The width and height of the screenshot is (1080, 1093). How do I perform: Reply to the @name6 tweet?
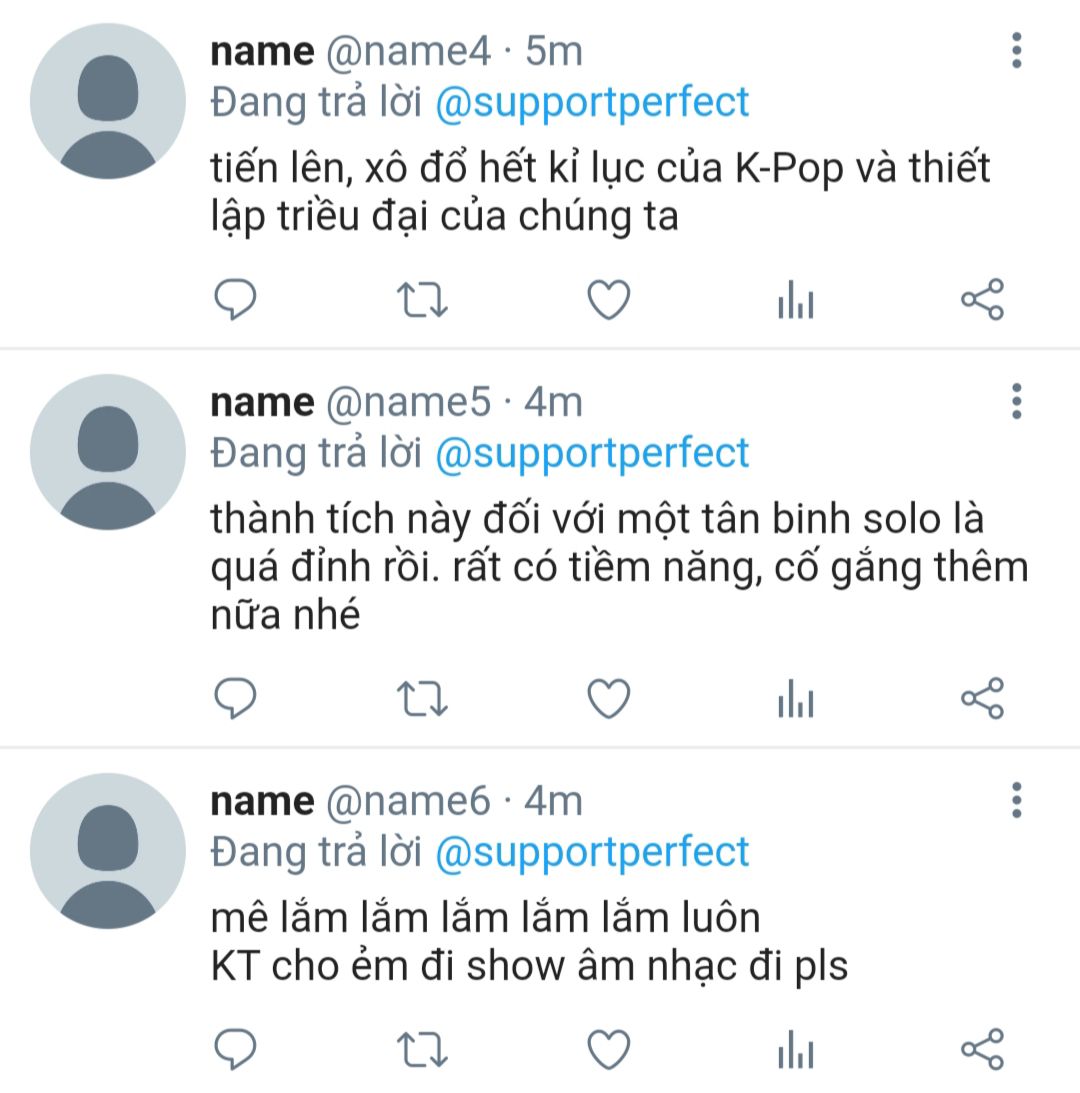(x=235, y=1048)
